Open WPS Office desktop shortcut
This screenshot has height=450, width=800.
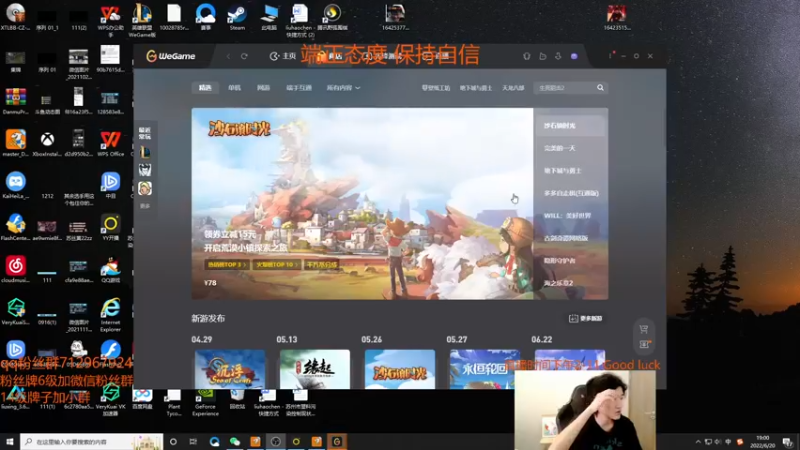click(x=110, y=143)
